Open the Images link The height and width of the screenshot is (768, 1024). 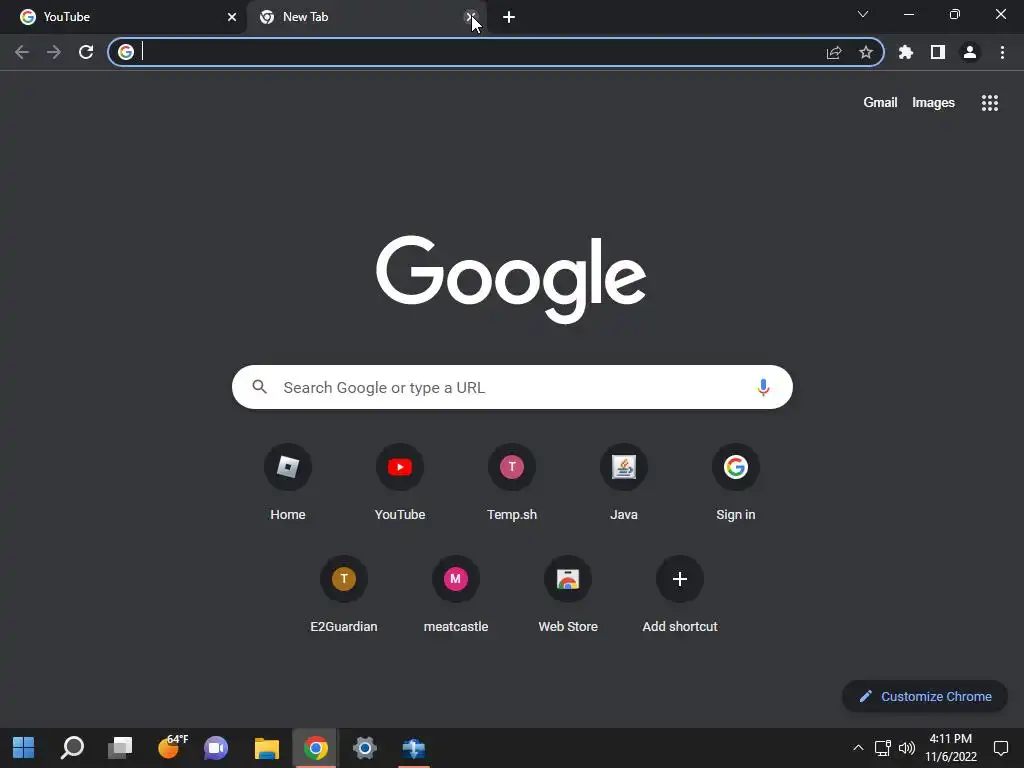[x=933, y=103]
